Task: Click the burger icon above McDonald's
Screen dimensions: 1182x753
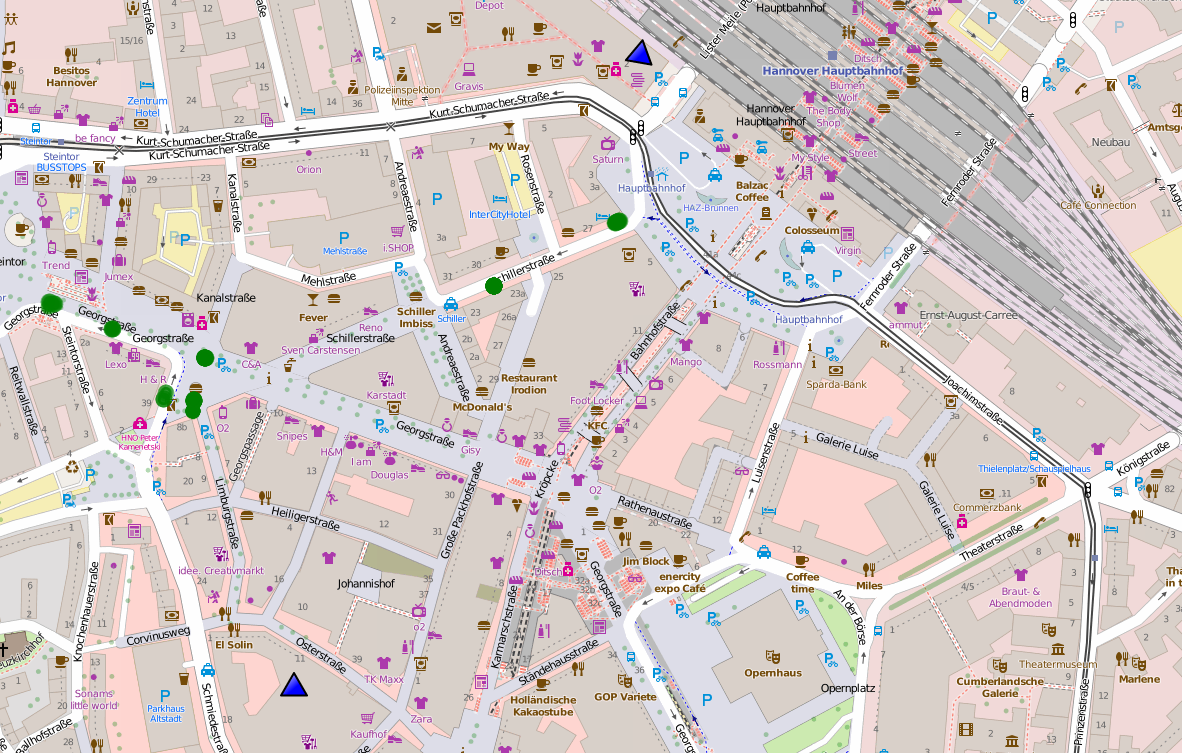Action: click(x=482, y=391)
